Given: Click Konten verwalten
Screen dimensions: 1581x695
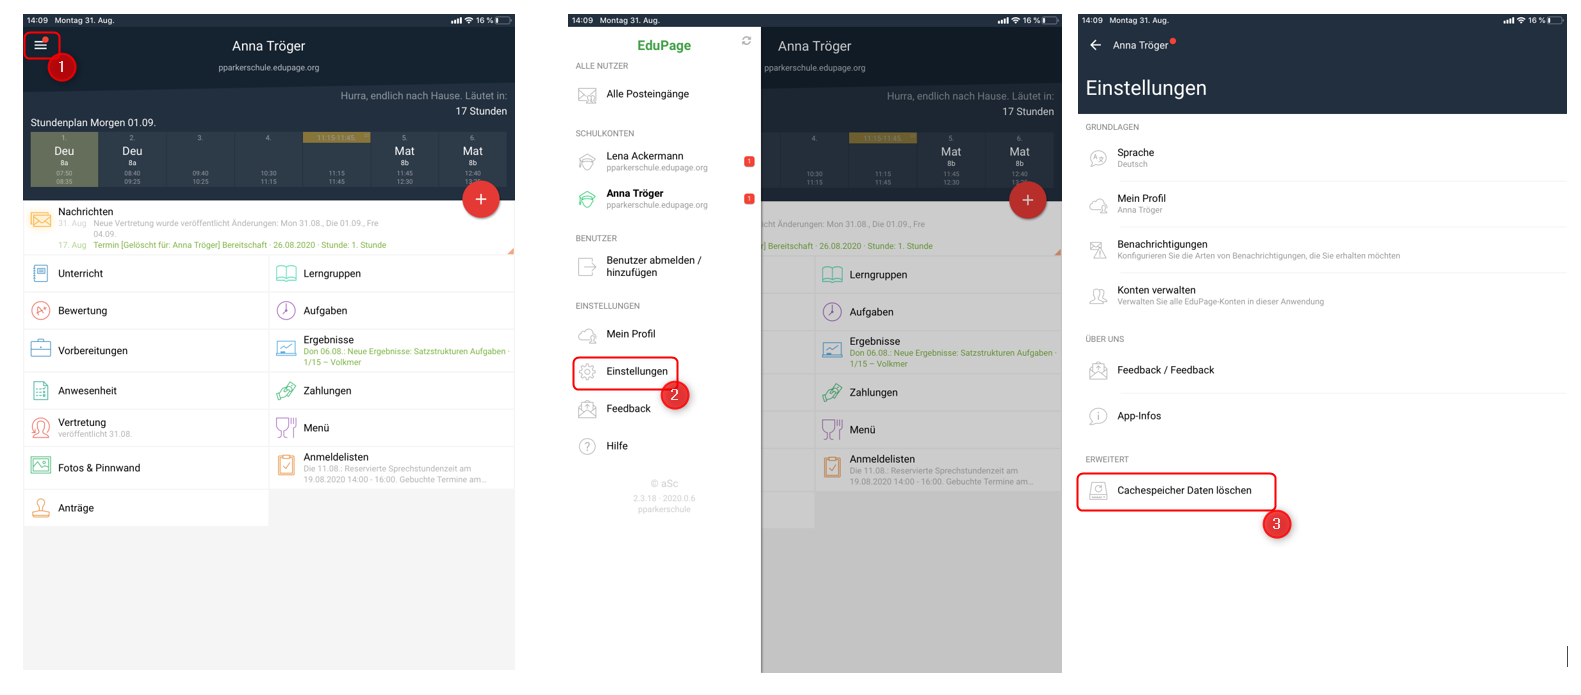Looking at the screenshot, I should [1323, 296].
